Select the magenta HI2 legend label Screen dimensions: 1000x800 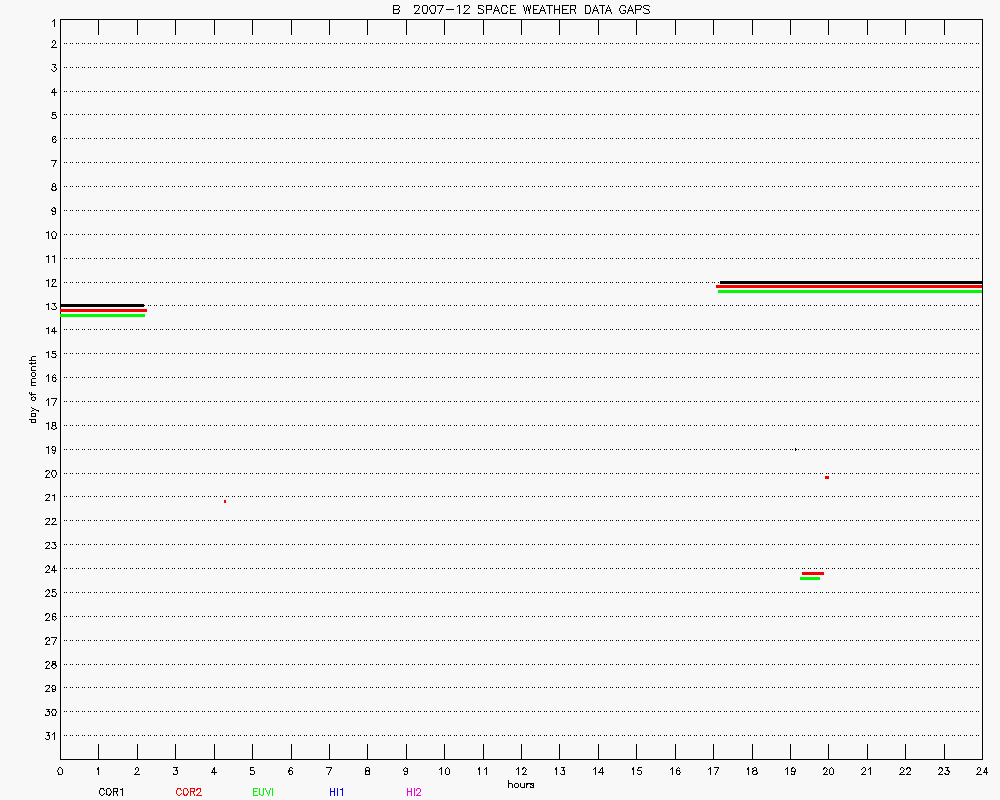[414, 792]
